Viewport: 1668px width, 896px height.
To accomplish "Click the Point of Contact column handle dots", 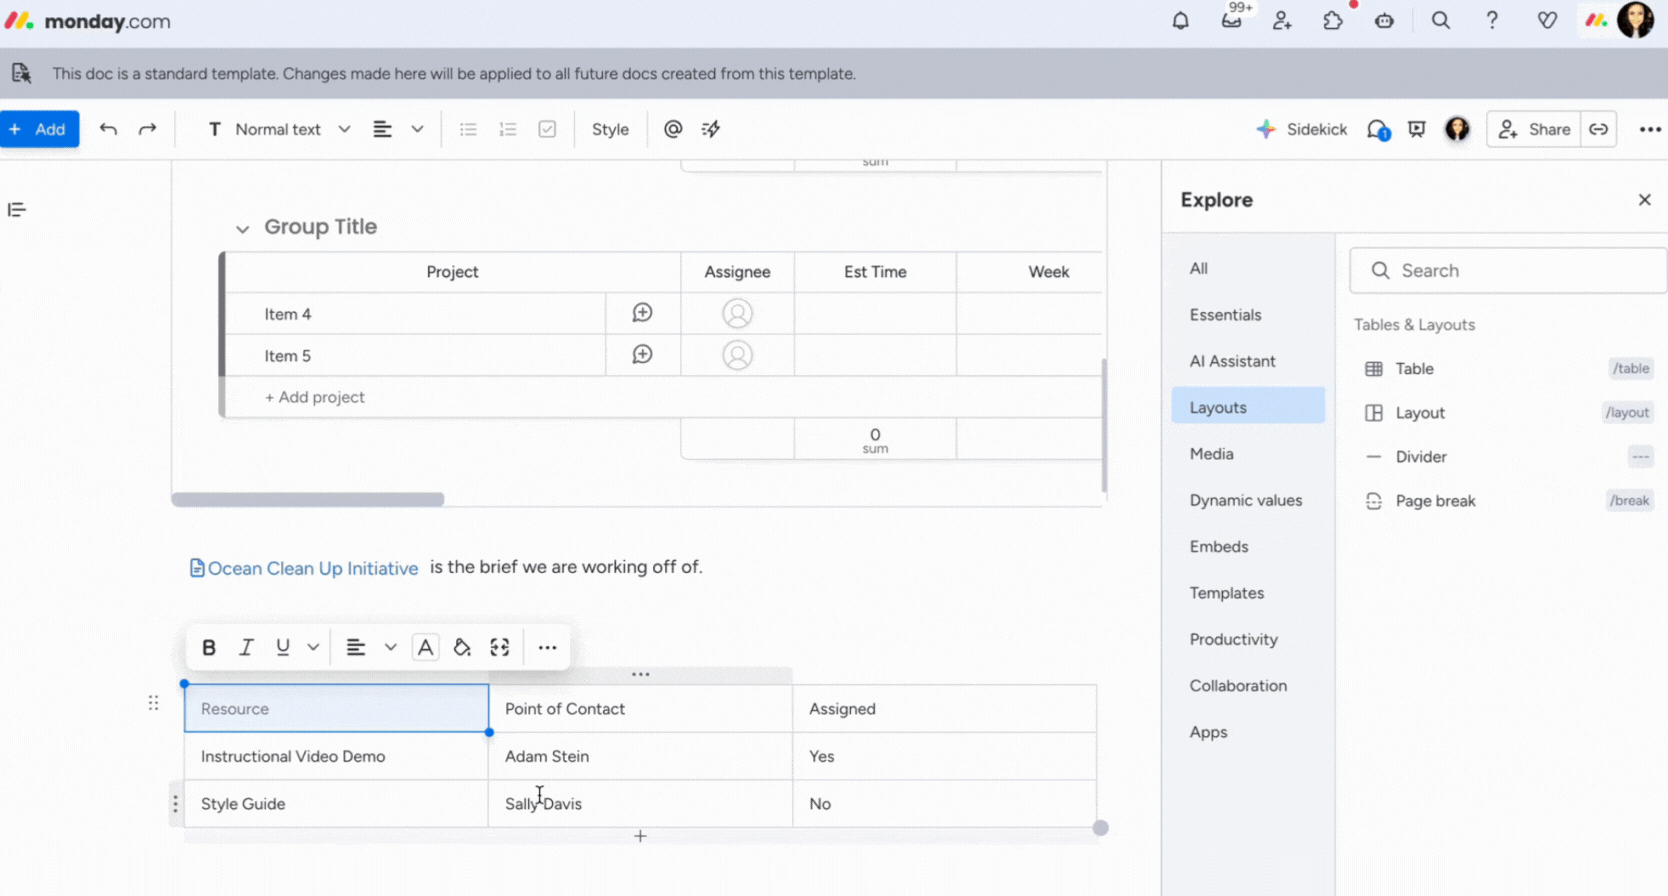I will [640, 675].
